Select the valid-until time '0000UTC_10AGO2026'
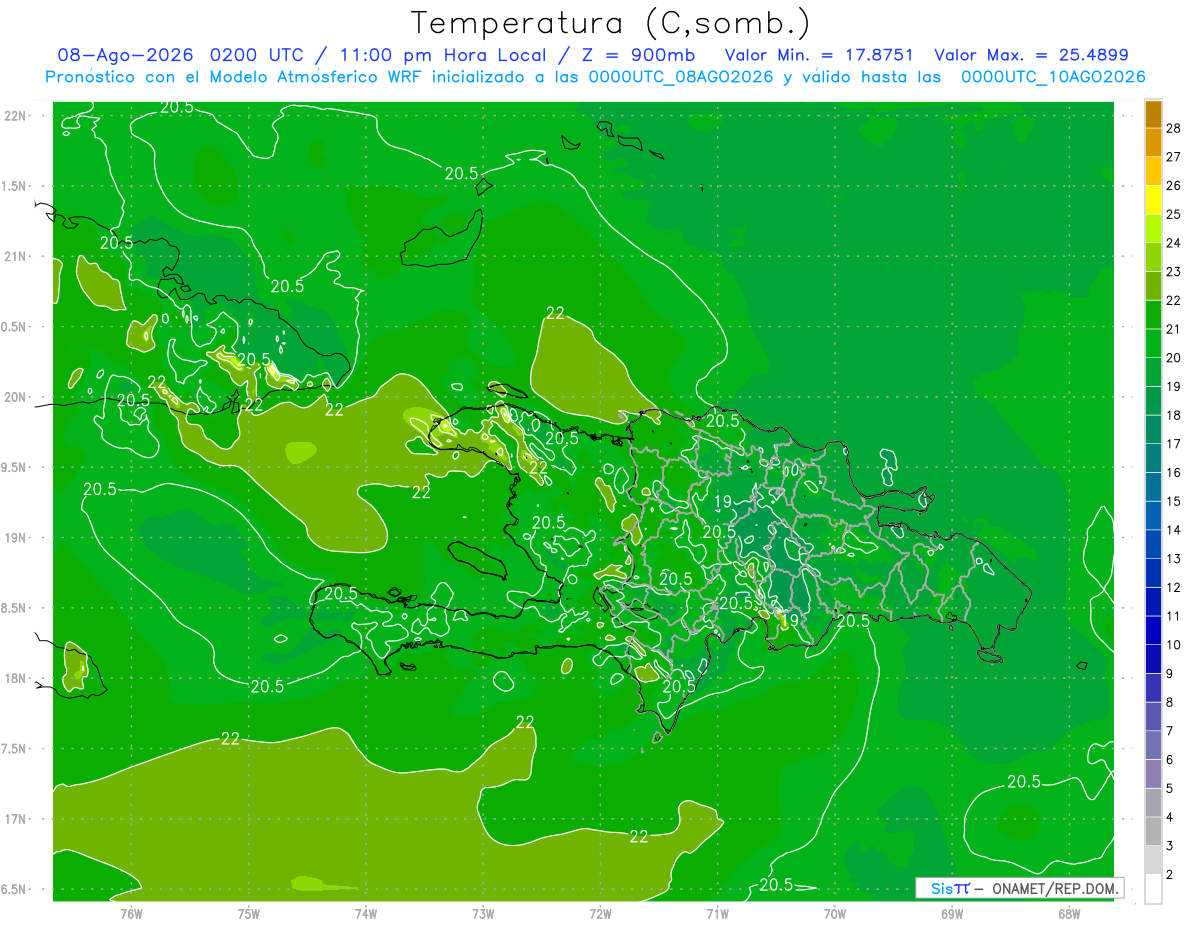The image size is (1200, 927). click(1053, 77)
